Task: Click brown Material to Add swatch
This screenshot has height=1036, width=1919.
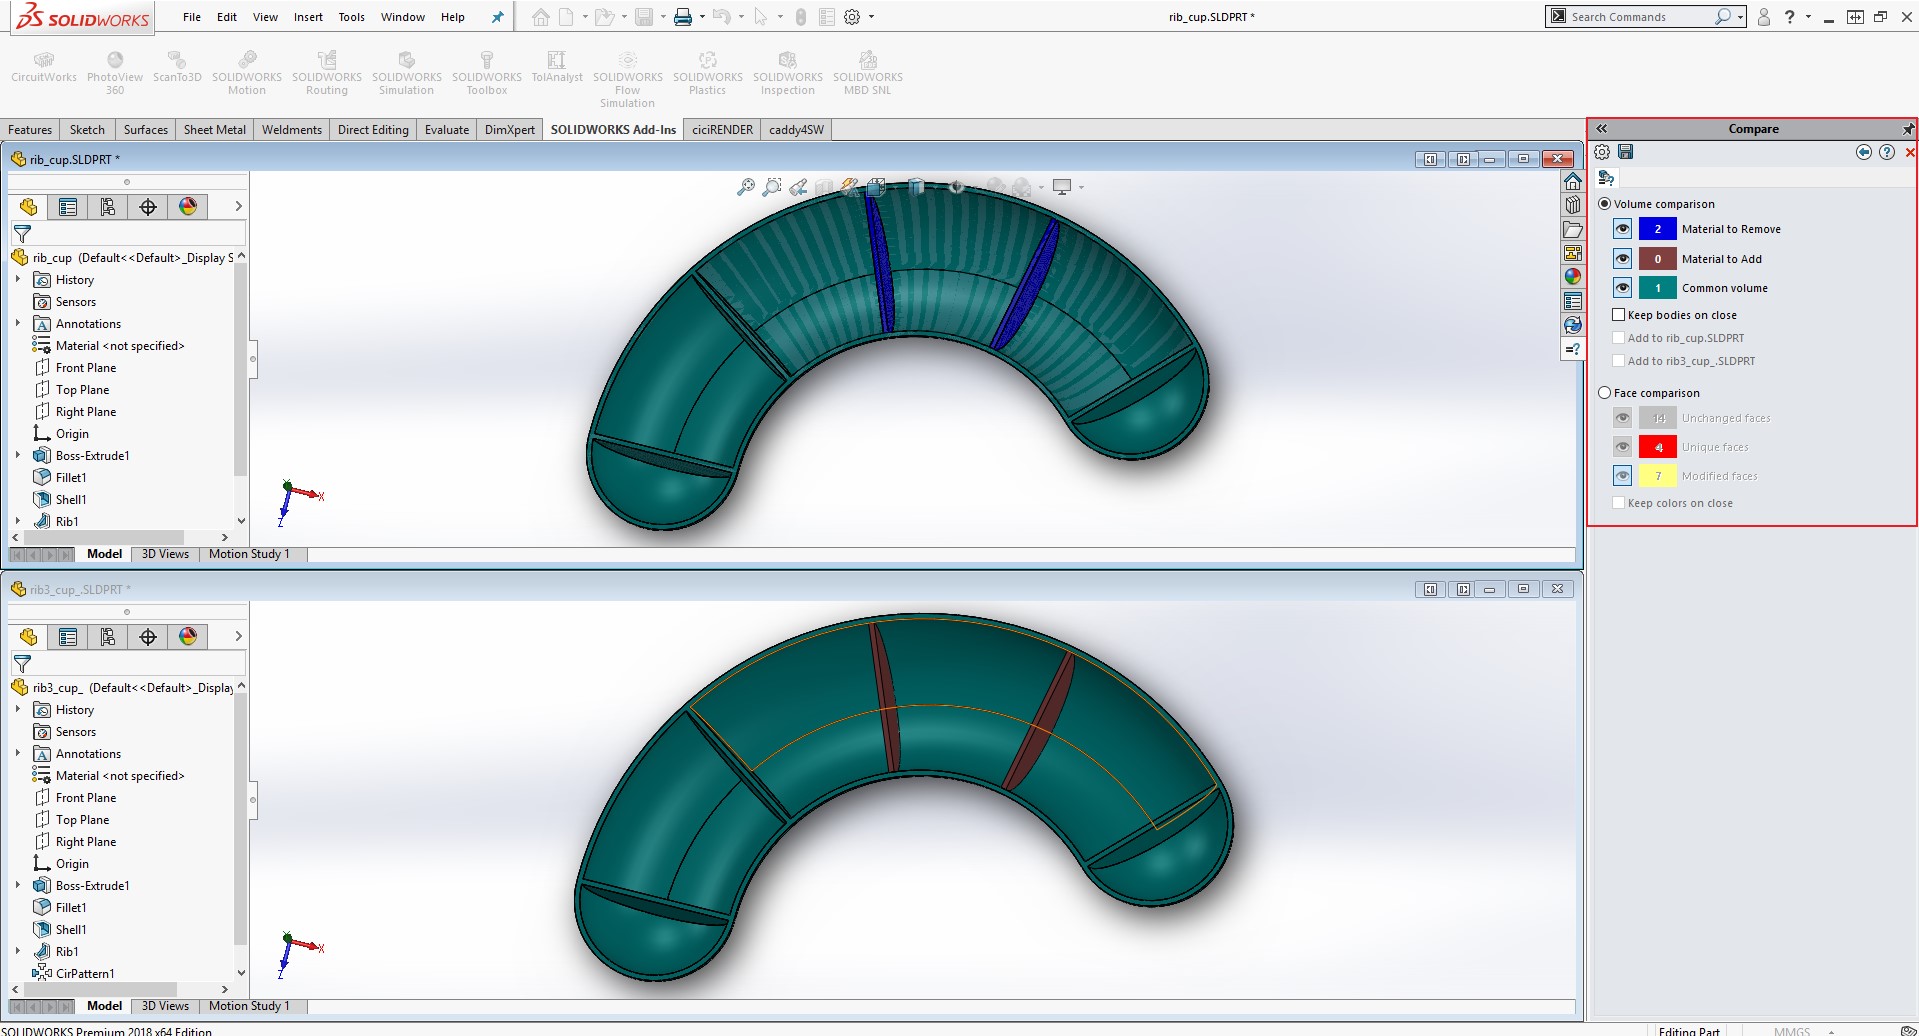Action: (x=1658, y=259)
